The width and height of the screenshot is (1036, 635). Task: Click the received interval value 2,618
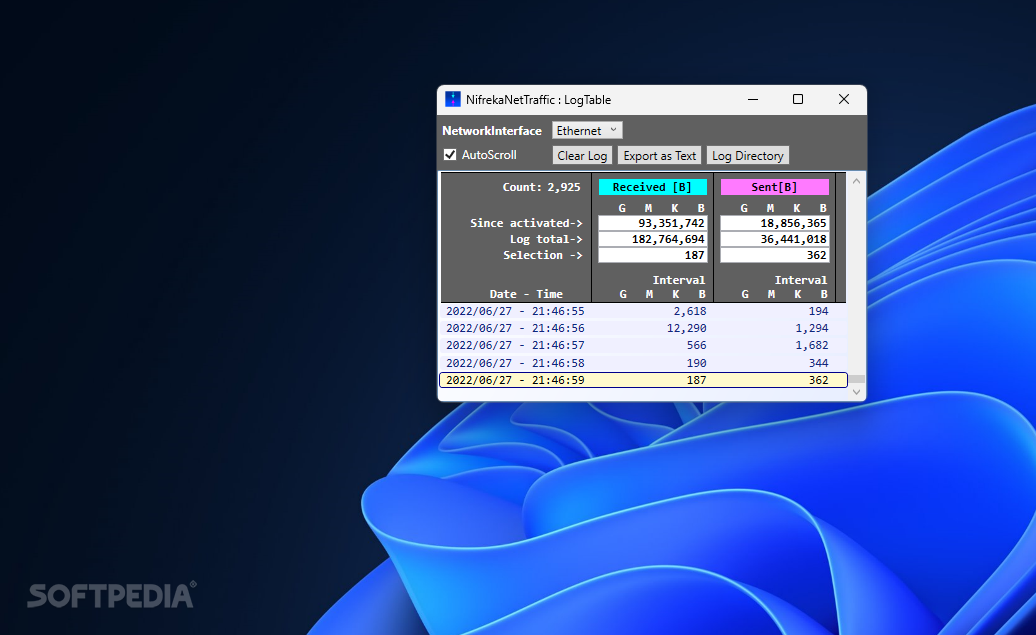point(690,311)
